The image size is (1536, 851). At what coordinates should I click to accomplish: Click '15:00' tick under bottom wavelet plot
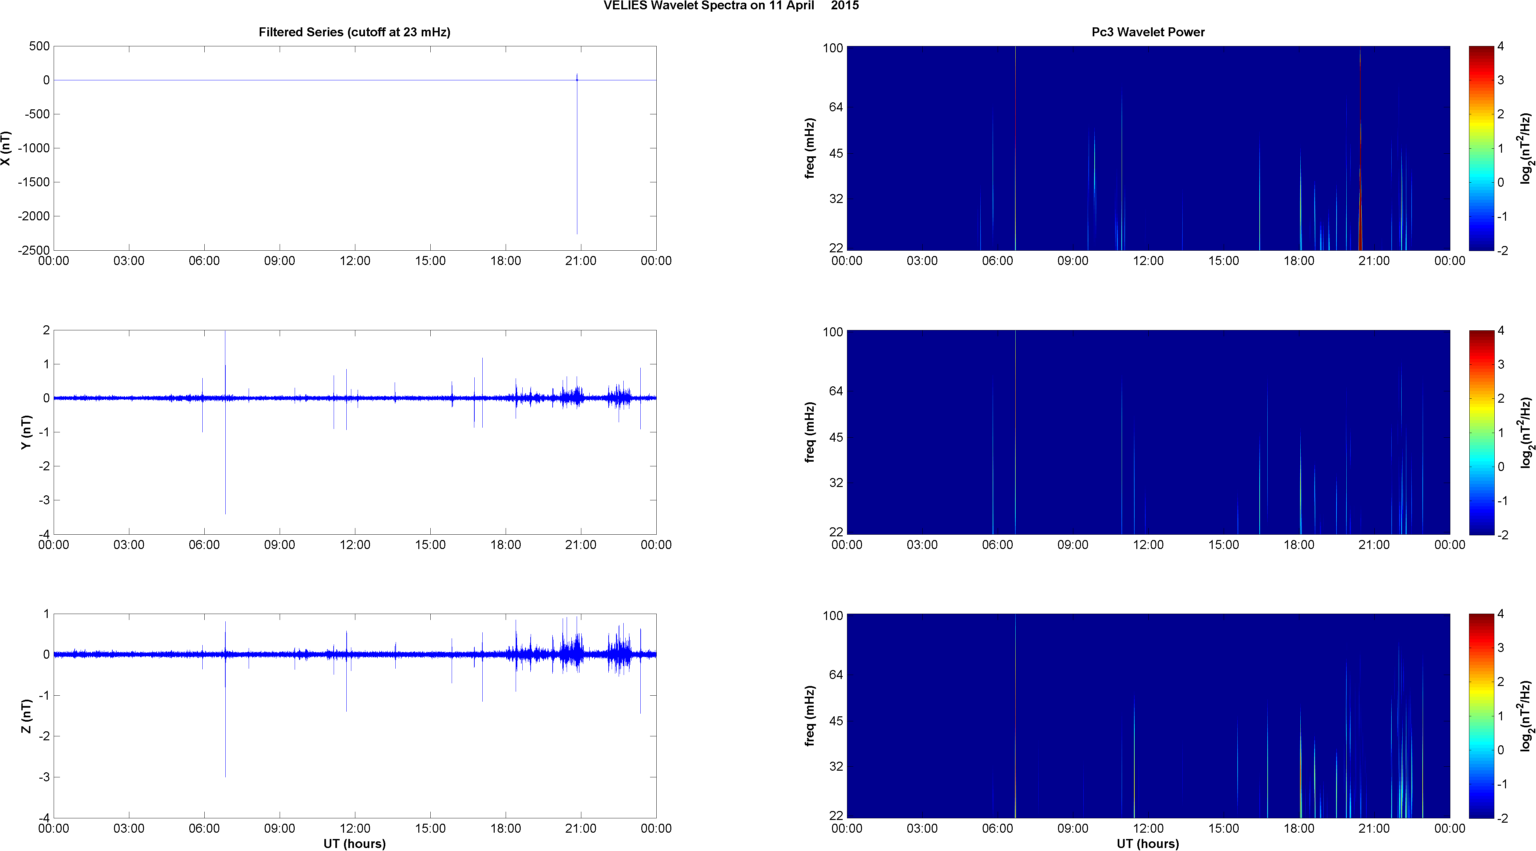point(1224,828)
